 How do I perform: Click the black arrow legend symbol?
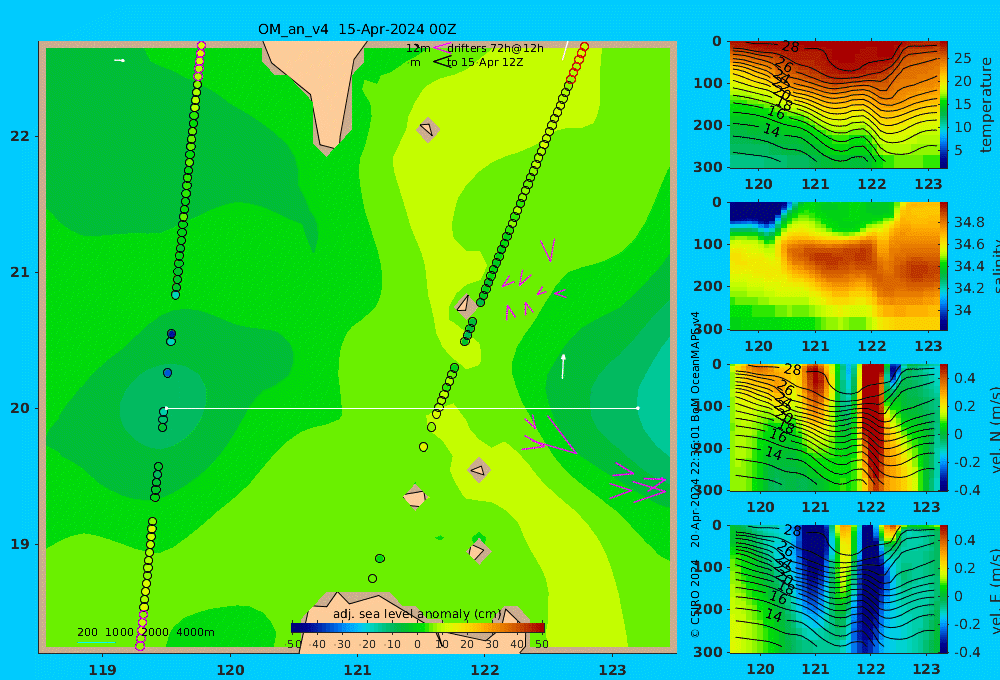442,62
